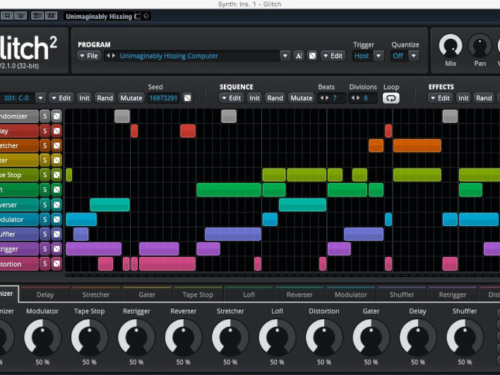The image size is (500, 375).
Task: Open the Trigger Host dropdown
Action: (378, 56)
